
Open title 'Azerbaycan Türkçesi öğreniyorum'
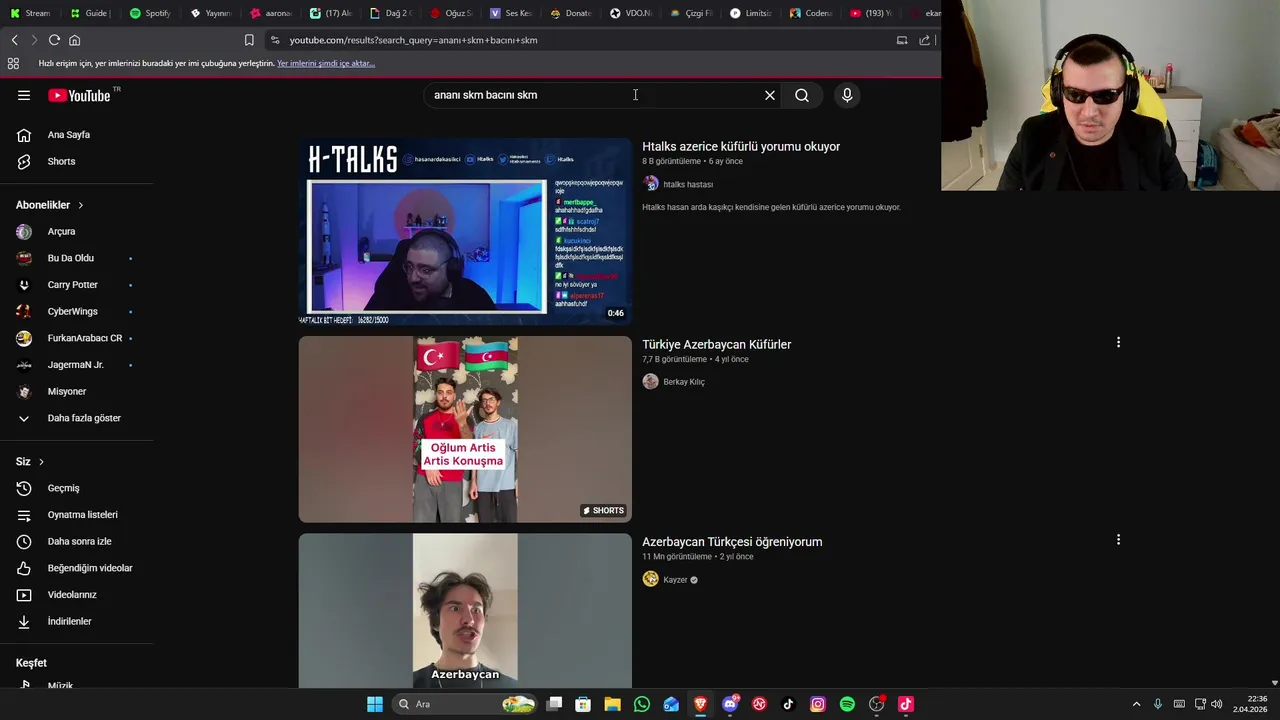click(732, 542)
